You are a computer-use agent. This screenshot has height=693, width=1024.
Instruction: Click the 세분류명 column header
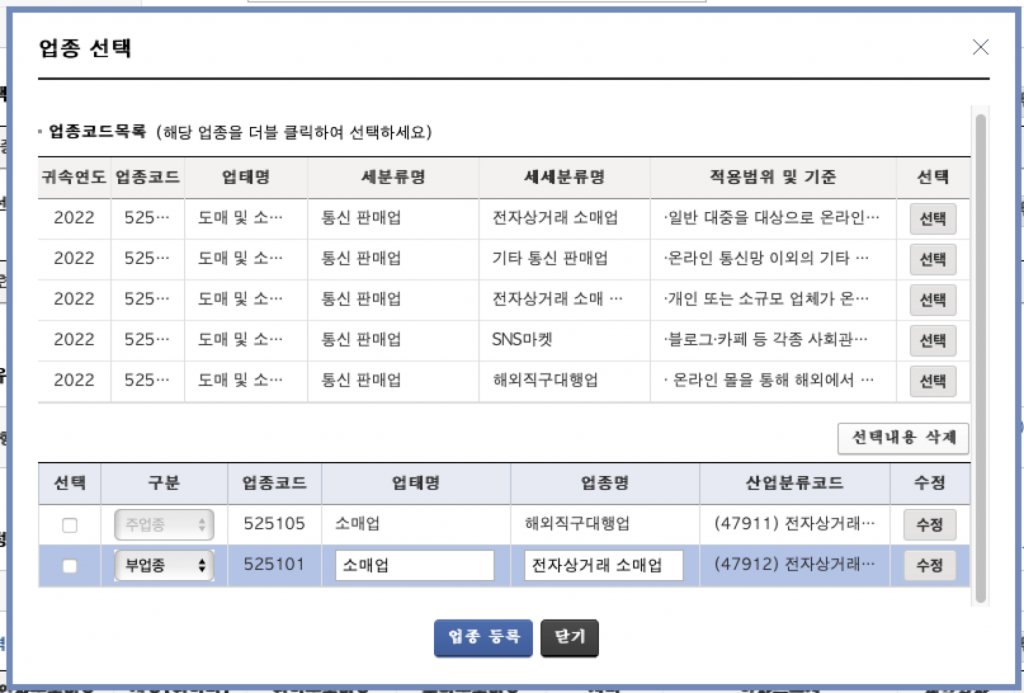(393, 177)
